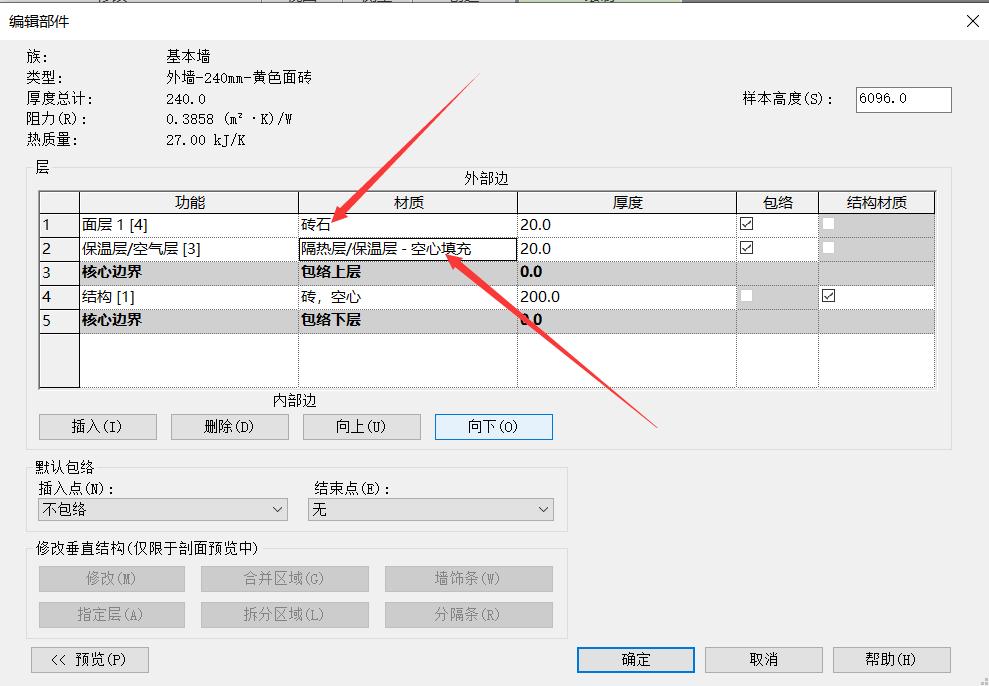989x686 pixels.
Task: Select row 4 header for 结构 layer
Action: 59,297
